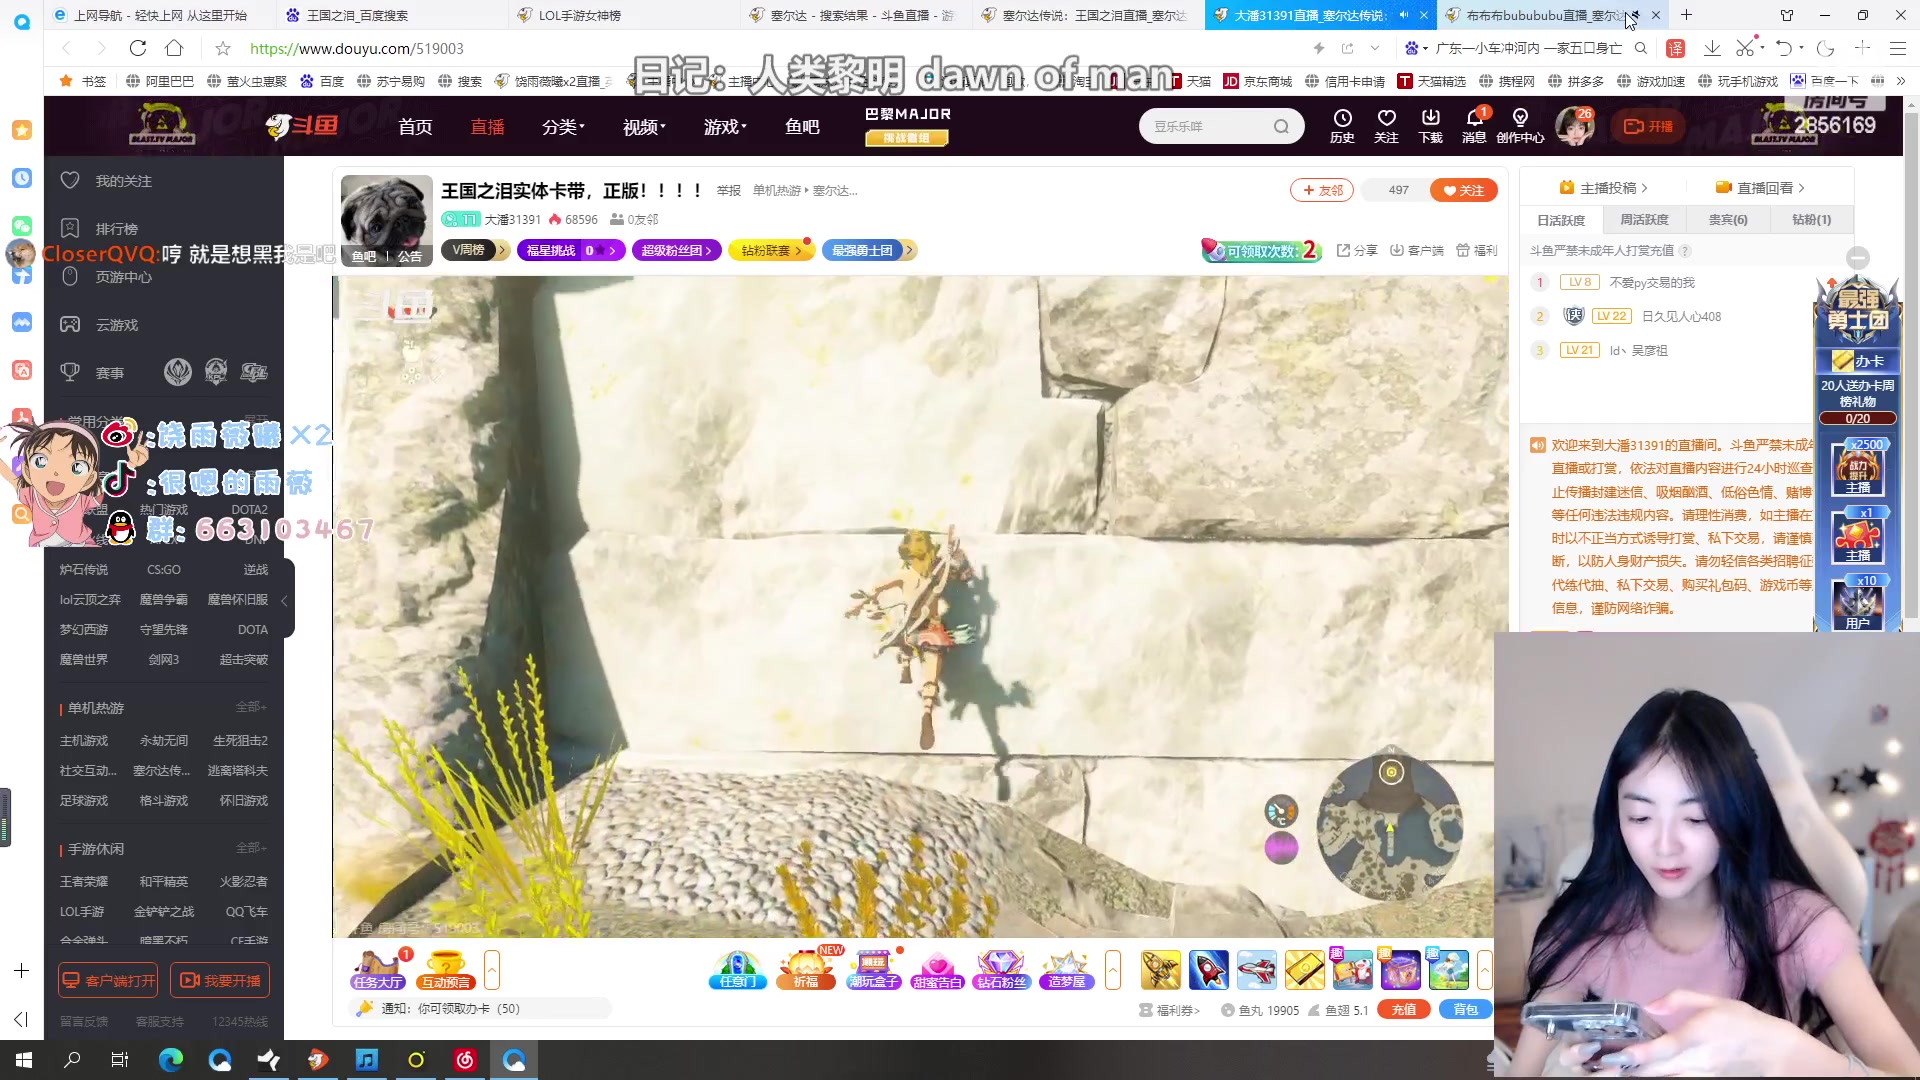Expand 游戏 dropdown in nav
Viewport: 1920px width, 1080px height.
pos(725,127)
